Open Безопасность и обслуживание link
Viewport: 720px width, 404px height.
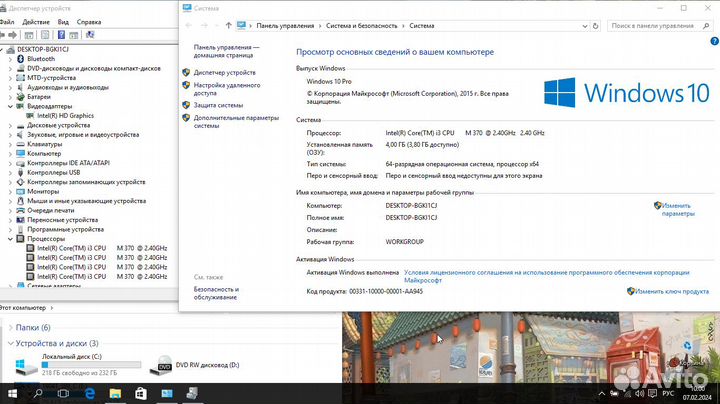pyautogui.click(x=216, y=293)
